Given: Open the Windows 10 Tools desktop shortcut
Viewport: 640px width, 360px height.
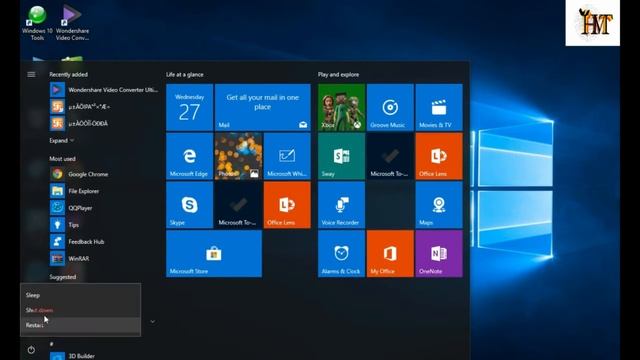Looking at the screenshot, I should point(37,24).
